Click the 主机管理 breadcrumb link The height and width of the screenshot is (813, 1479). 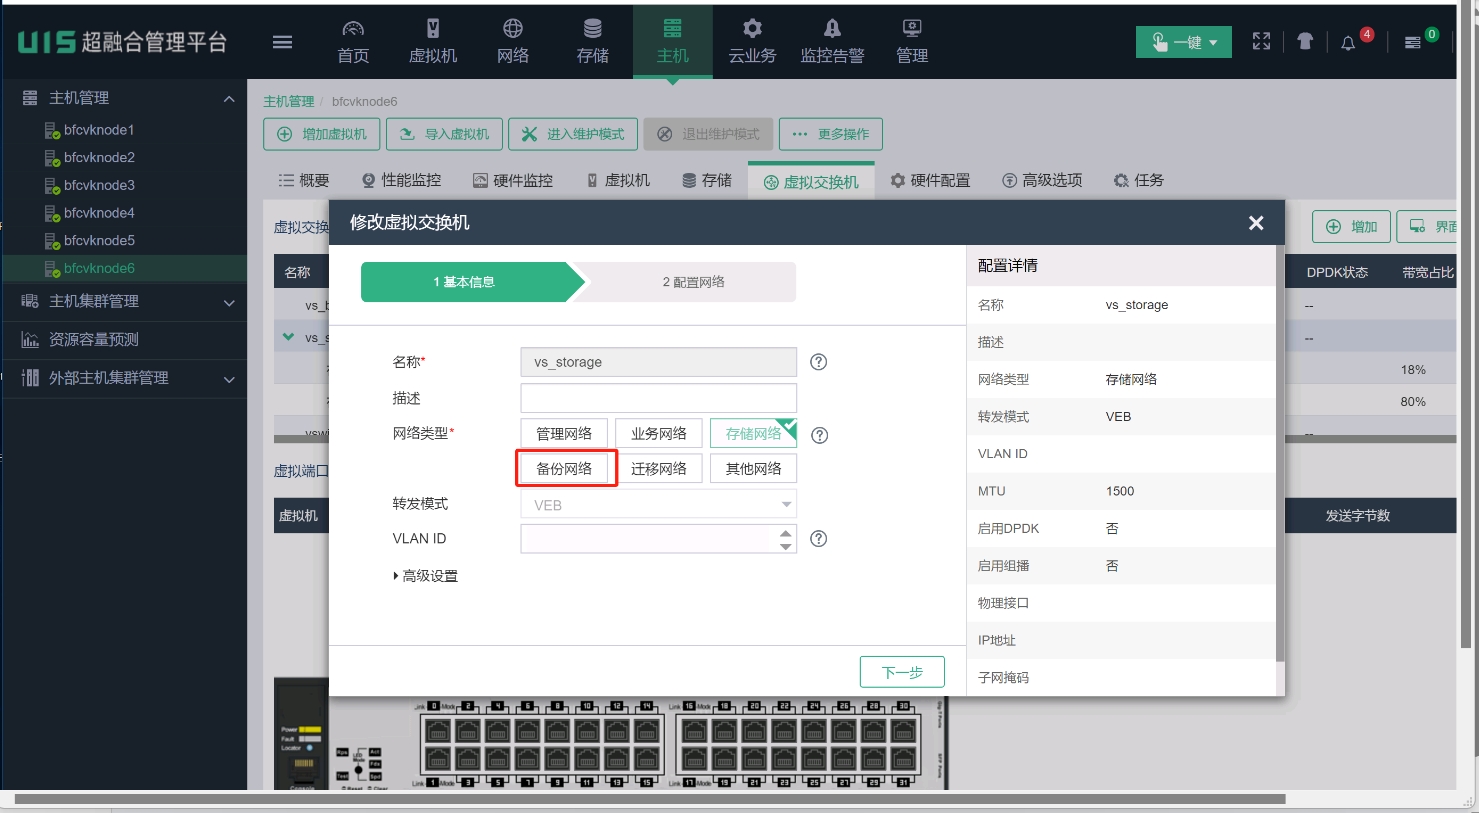pyautogui.click(x=289, y=101)
